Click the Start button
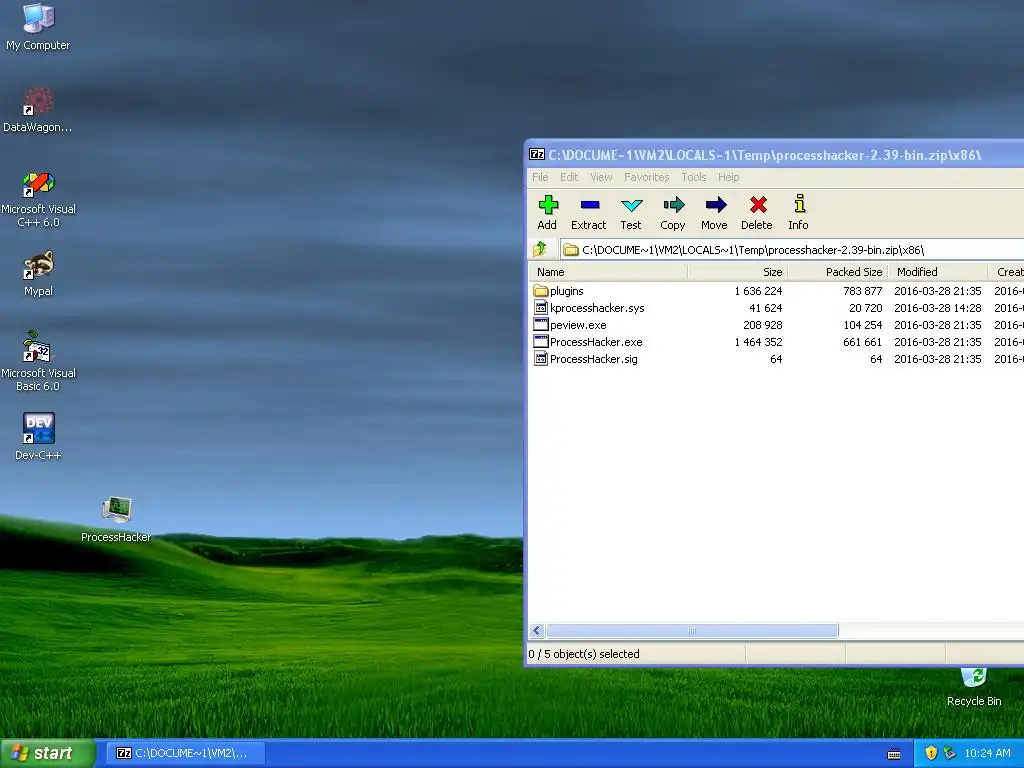Viewport: 1024px width, 768px height. click(x=48, y=753)
